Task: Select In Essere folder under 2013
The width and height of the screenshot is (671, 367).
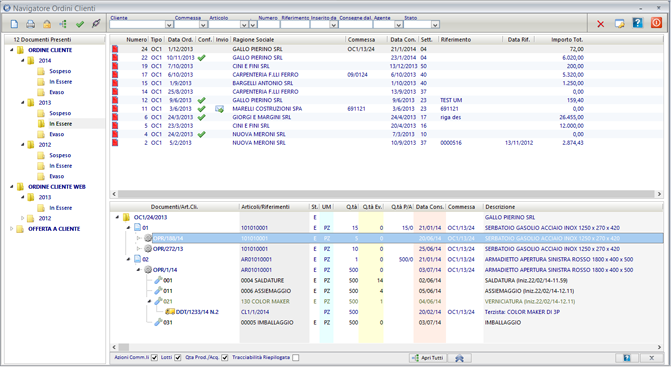Action: coord(60,124)
